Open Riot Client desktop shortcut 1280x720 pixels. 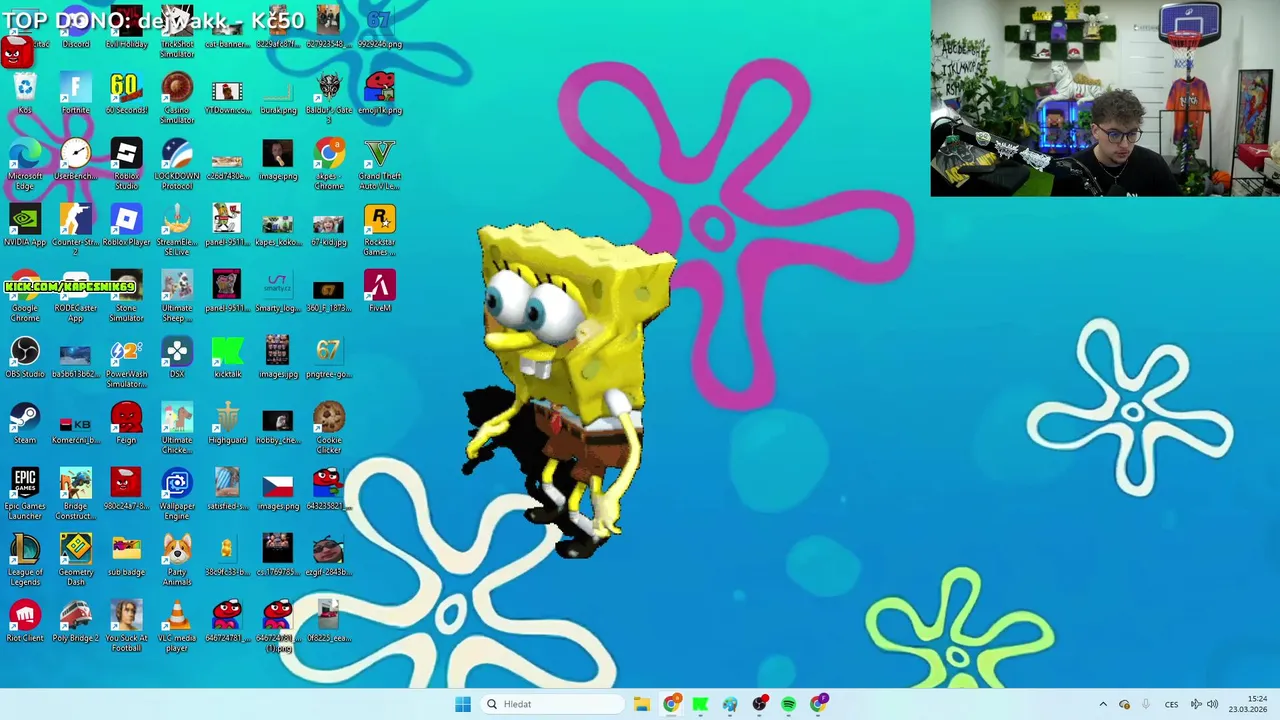(x=25, y=621)
